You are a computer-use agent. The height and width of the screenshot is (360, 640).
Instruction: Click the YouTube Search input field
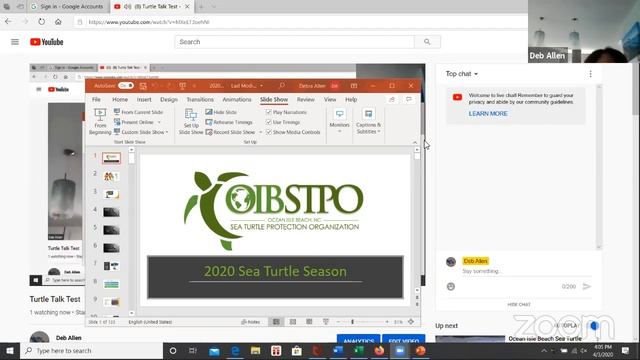pyautogui.click(x=295, y=42)
